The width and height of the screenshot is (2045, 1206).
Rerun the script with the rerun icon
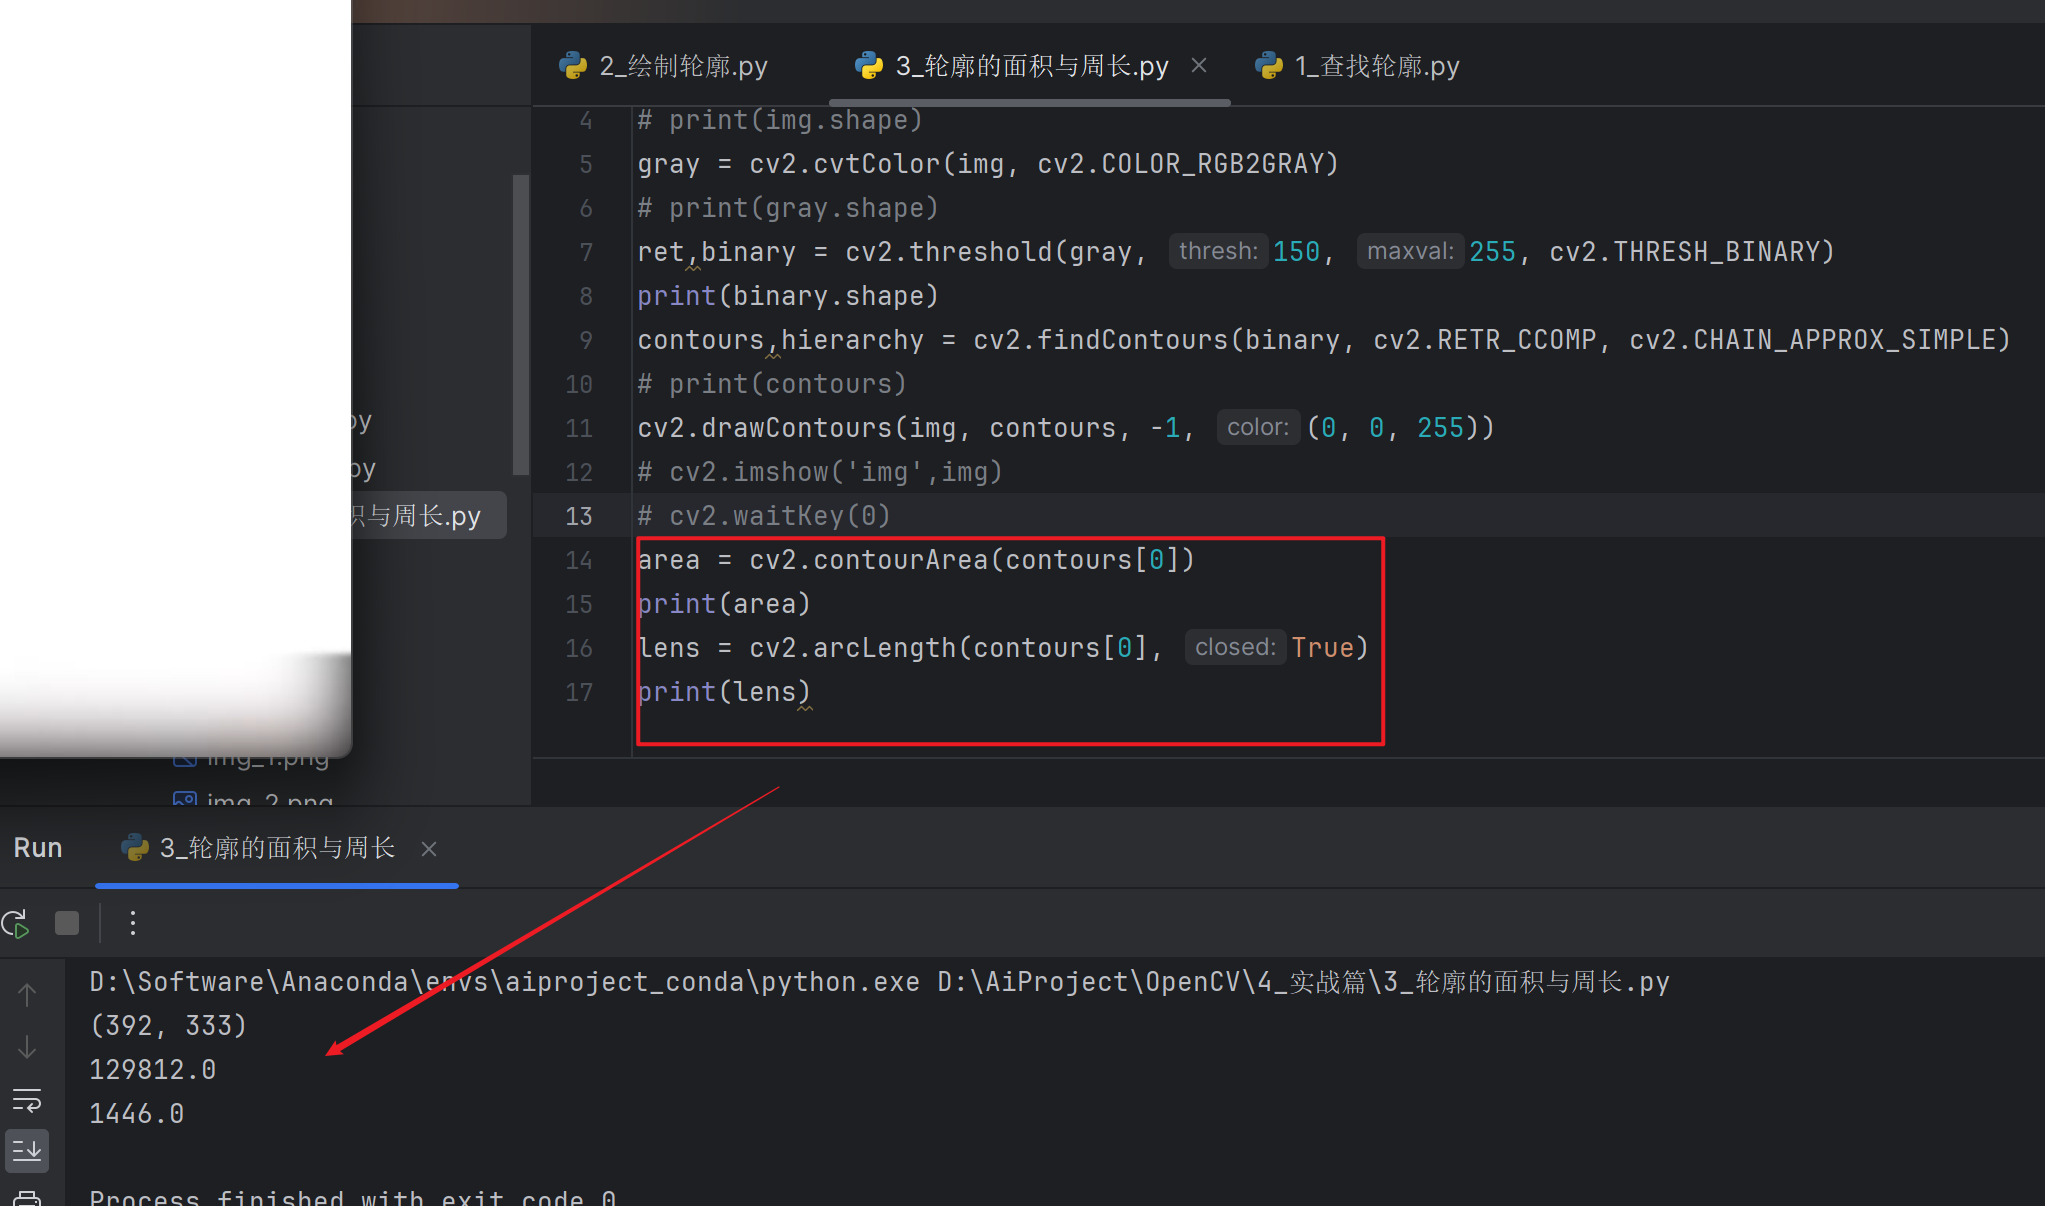pyautogui.click(x=16, y=923)
